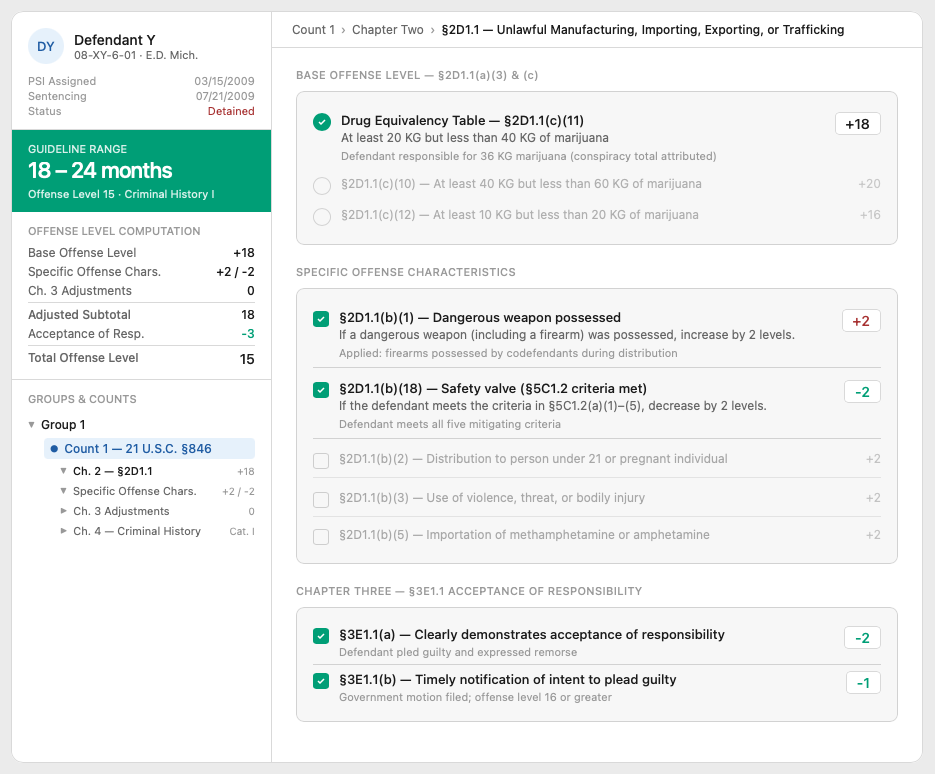Open the Count 1 breadcrumb
935x774 pixels.
[x=313, y=30]
